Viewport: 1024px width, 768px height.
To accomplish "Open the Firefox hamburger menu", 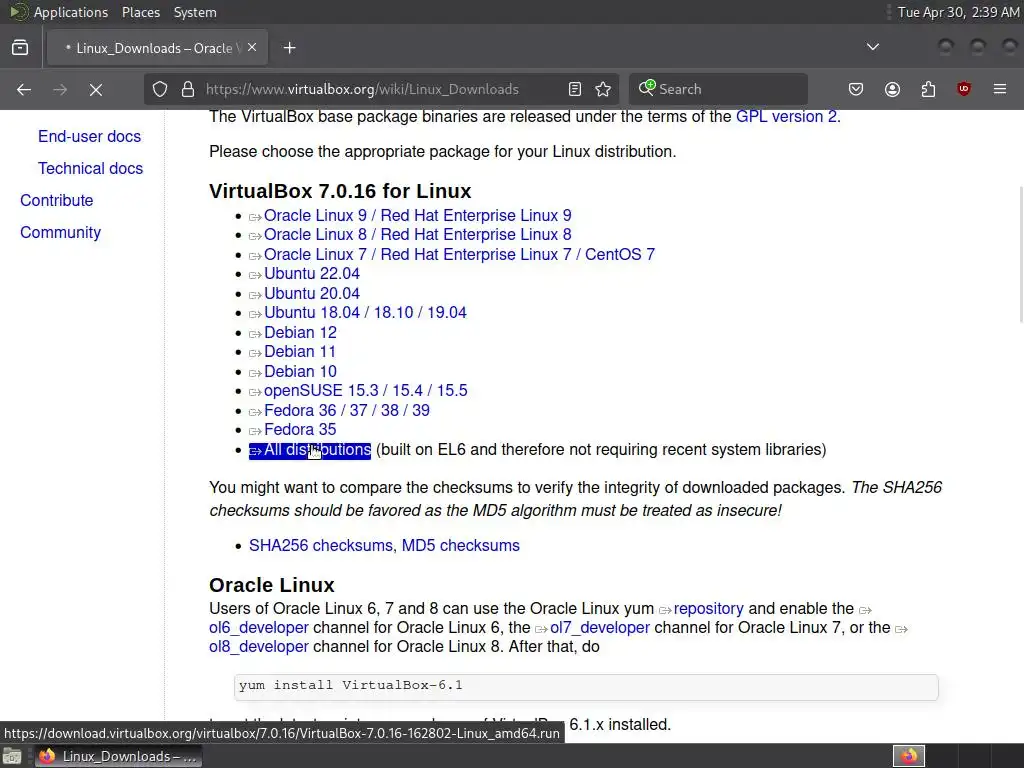I will tap(1000, 89).
